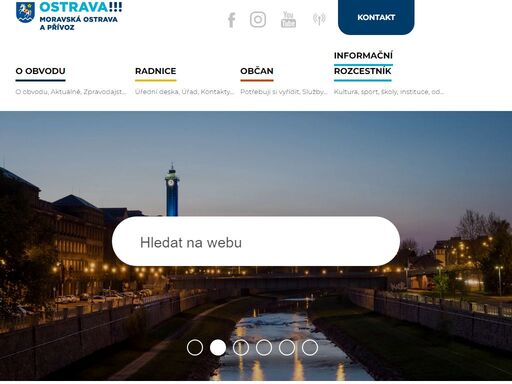Click the OSTRAVA!!! site title
Image resolution: width=512 pixels, height=384 pixels.
pos(81,7)
